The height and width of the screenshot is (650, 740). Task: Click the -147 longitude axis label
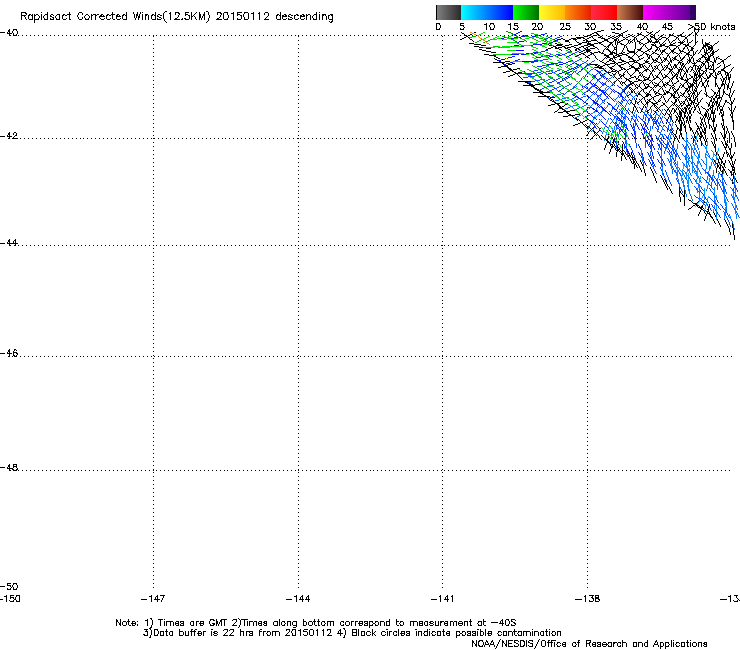pyautogui.click(x=153, y=599)
